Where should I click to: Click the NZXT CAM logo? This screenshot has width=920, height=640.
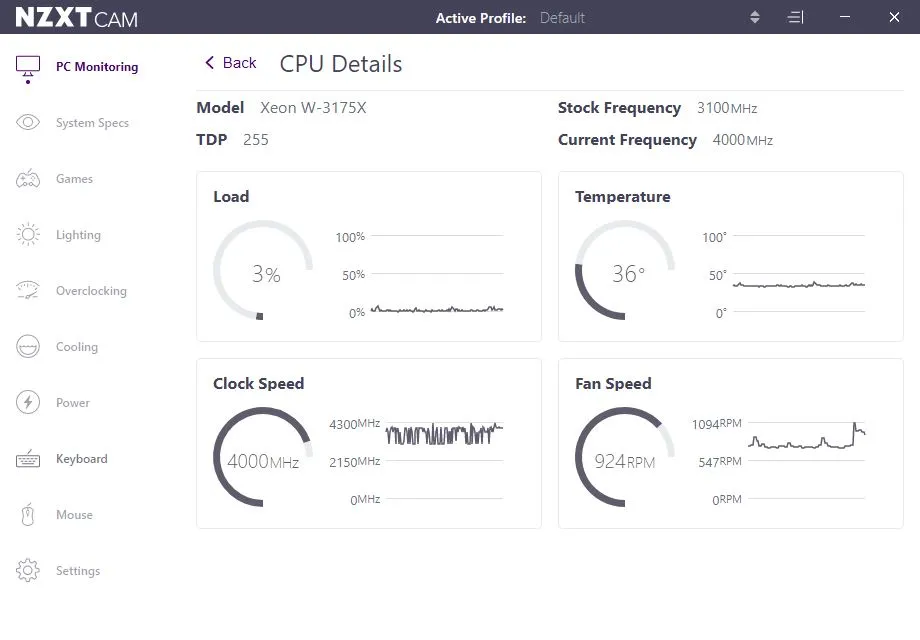(76, 18)
